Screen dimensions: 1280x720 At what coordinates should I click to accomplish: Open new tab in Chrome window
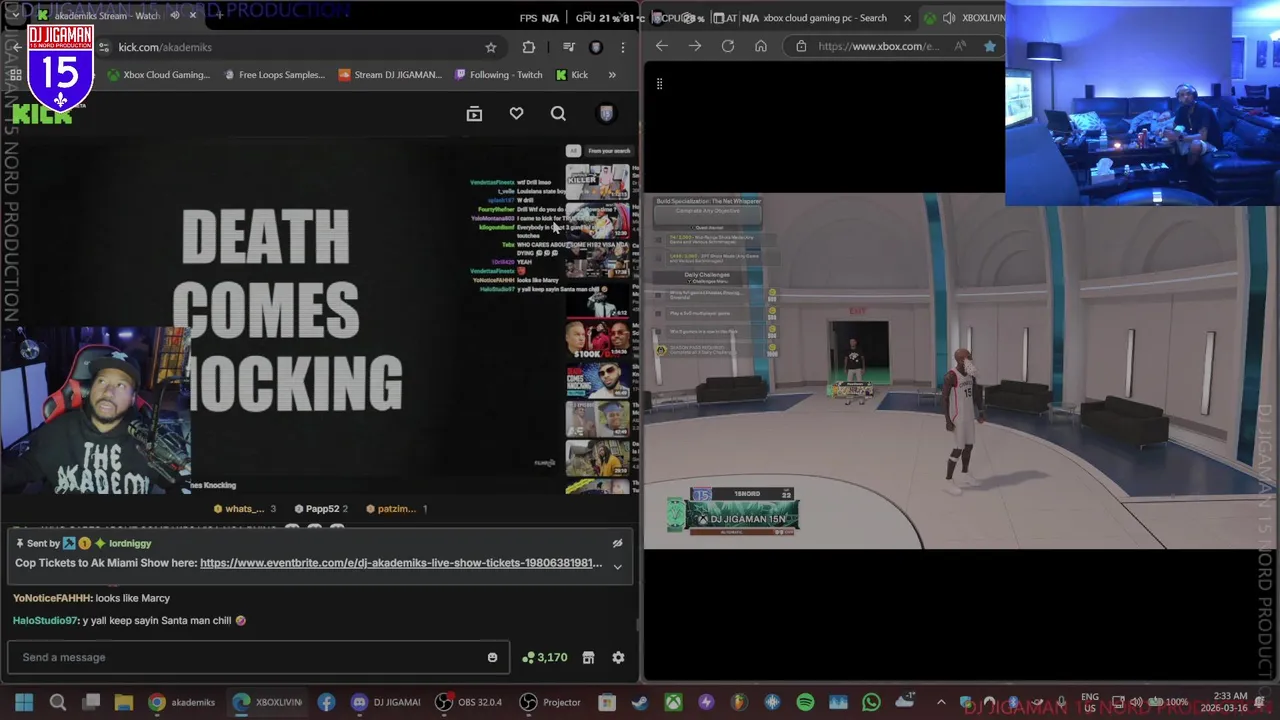pos(219,15)
